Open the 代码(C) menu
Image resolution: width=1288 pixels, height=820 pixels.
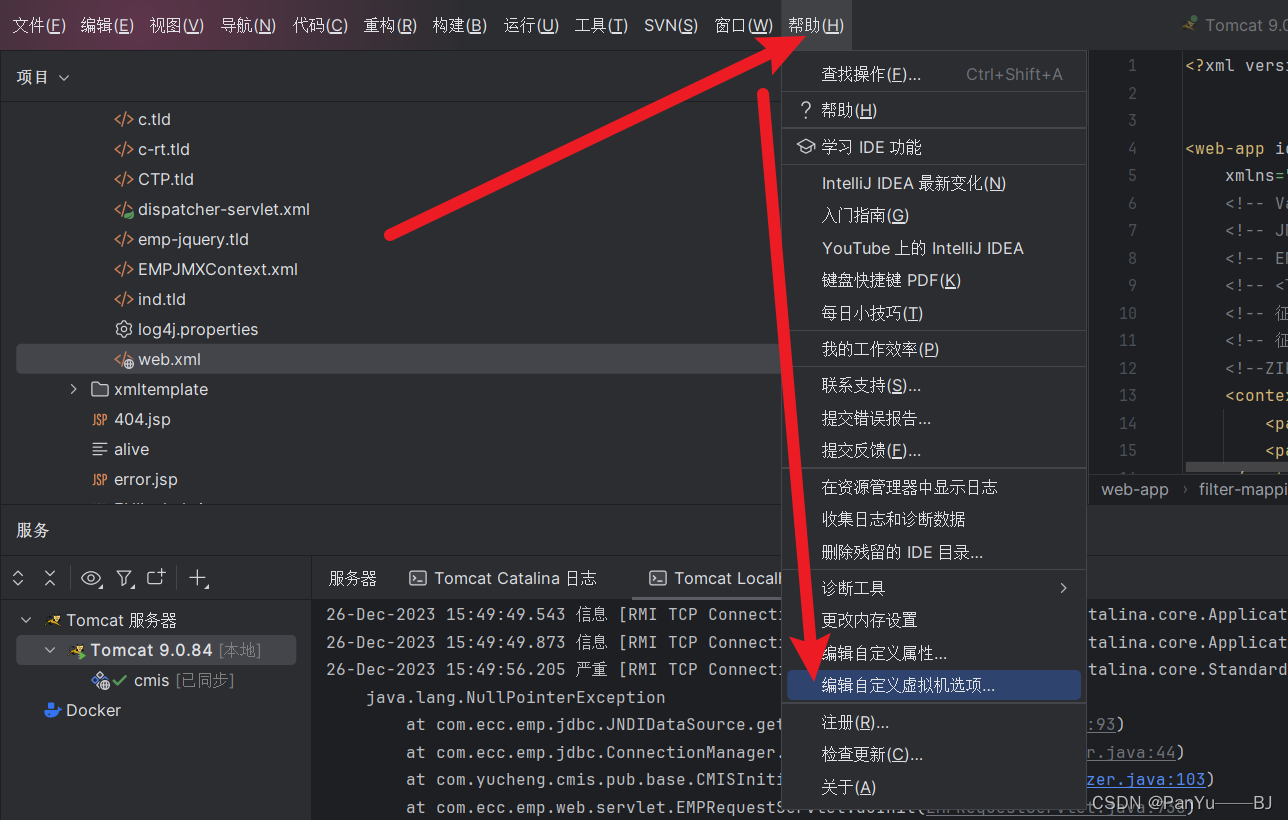pyautogui.click(x=320, y=25)
